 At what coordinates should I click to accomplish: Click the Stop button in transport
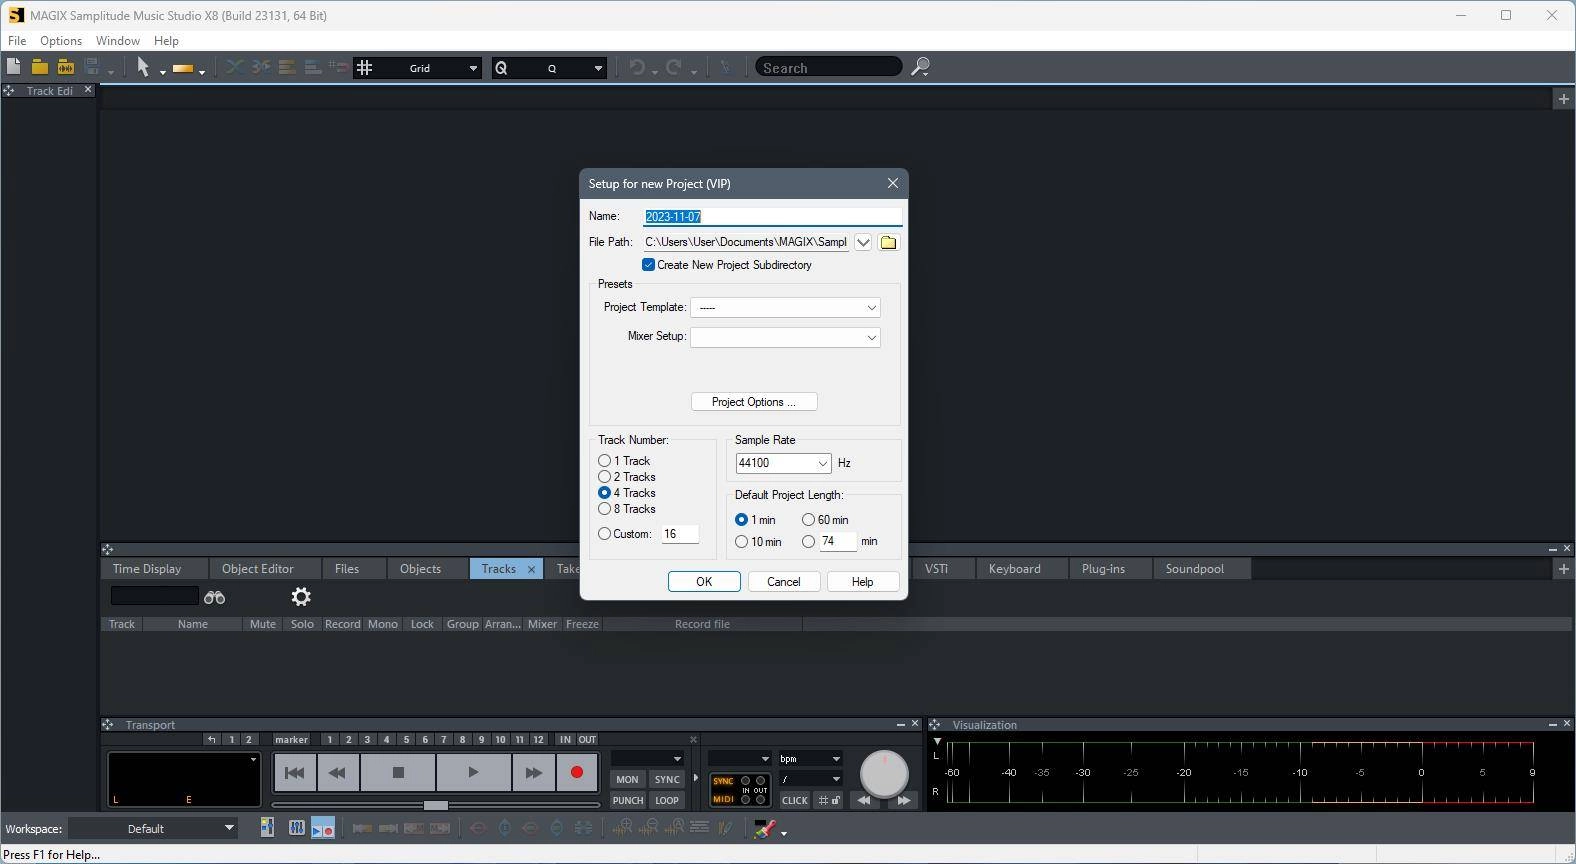pos(398,773)
